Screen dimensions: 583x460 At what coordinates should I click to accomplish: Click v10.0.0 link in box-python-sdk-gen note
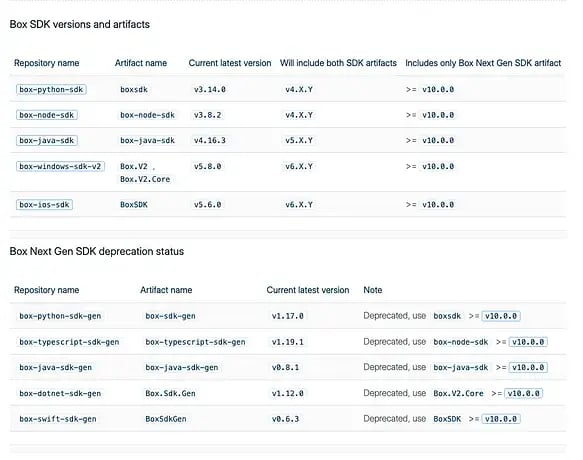[501, 316]
